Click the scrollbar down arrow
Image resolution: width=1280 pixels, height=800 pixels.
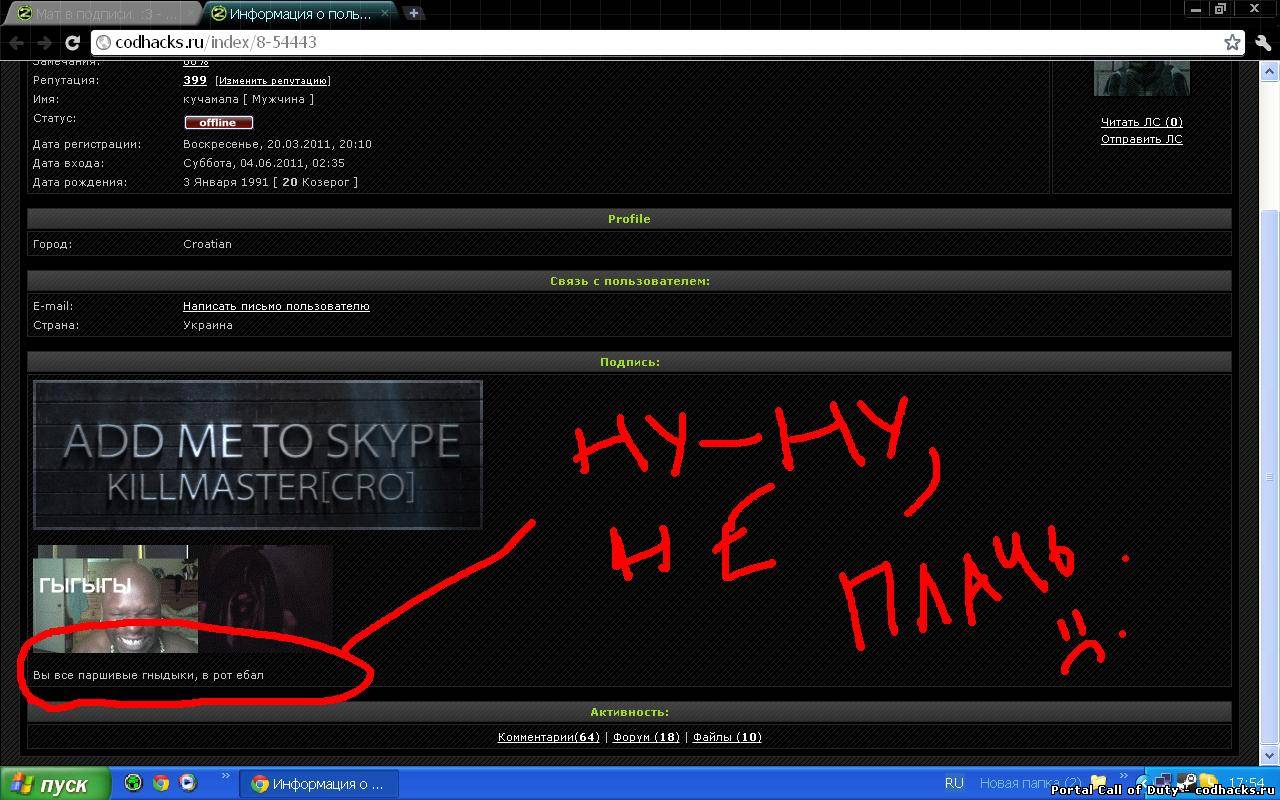coord(1270,756)
